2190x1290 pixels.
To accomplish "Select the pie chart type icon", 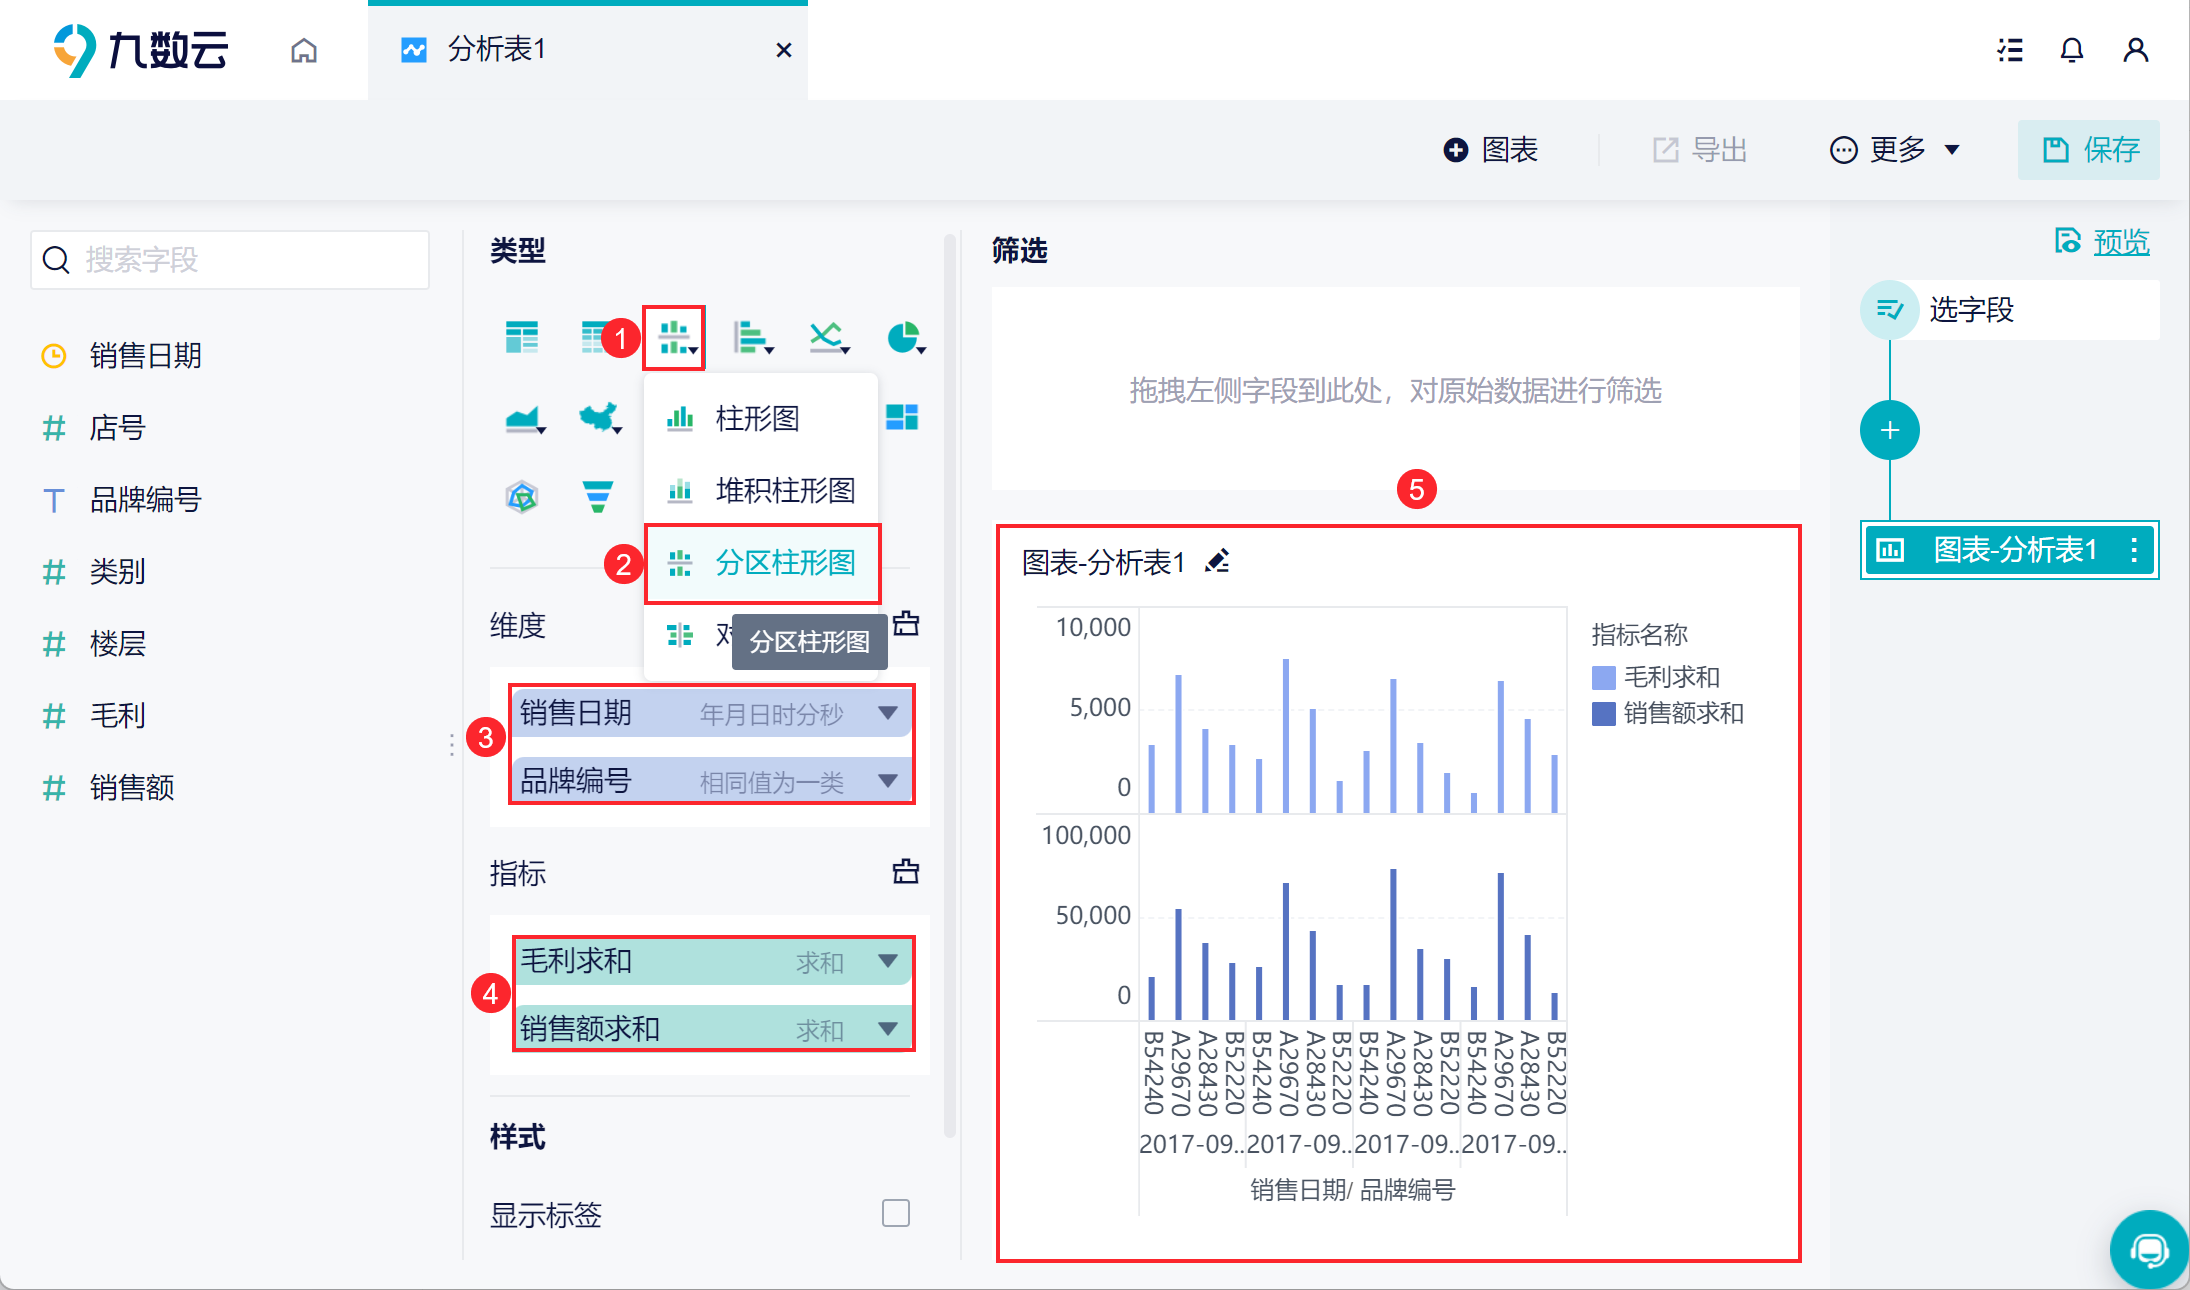I will pyautogui.click(x=904, y=338).
